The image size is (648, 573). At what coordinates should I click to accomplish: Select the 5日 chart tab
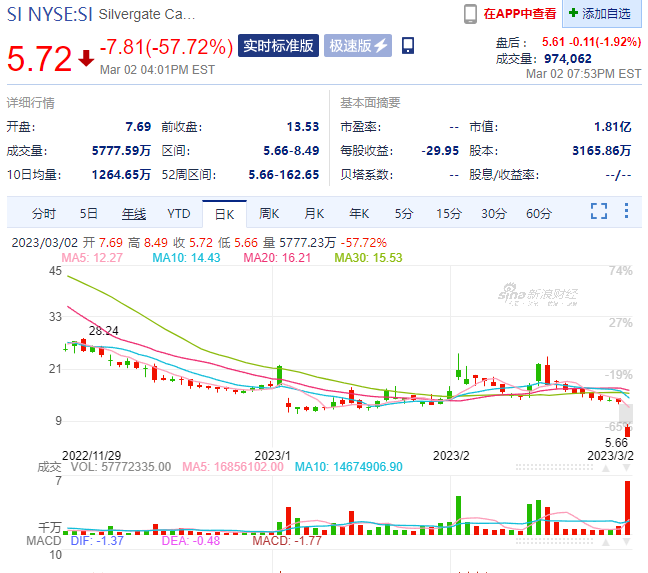tap(88, 214)
